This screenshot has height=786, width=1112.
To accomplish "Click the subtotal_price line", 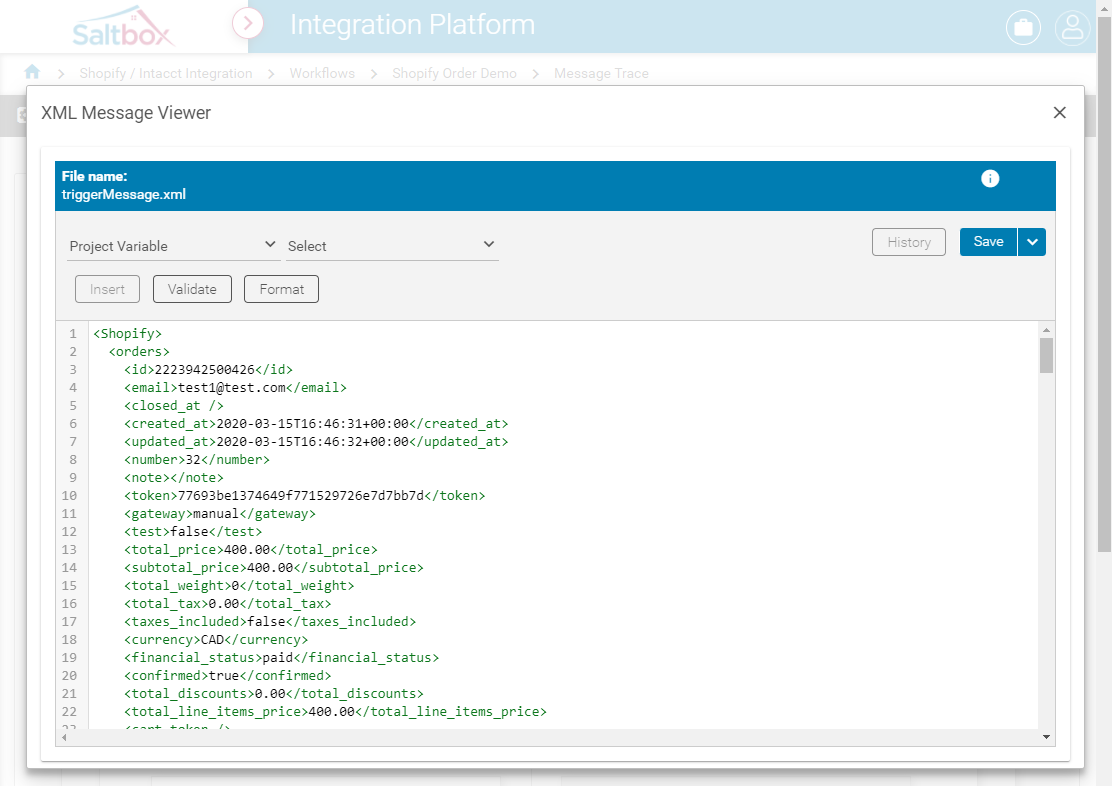I will tap(274, 568).
